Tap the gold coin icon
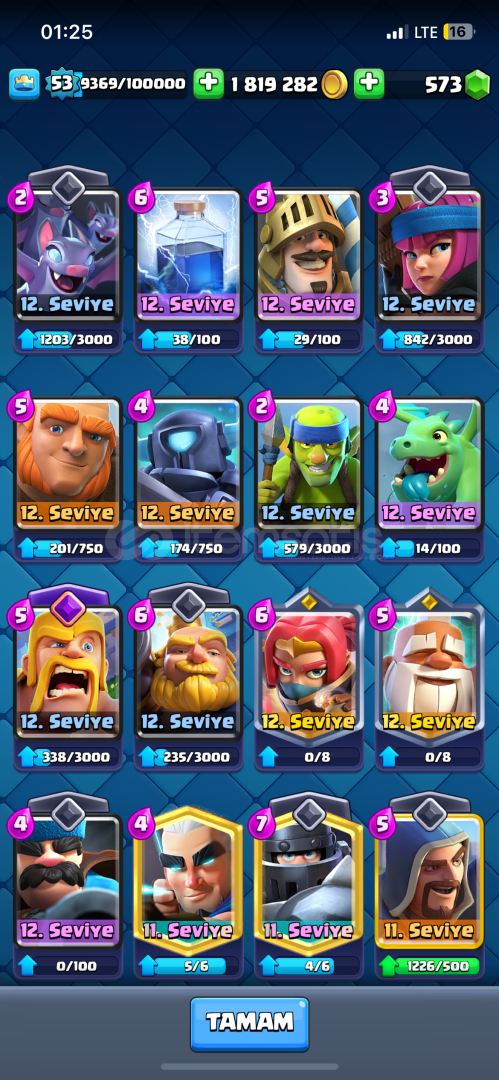 (x=334, y=84)
